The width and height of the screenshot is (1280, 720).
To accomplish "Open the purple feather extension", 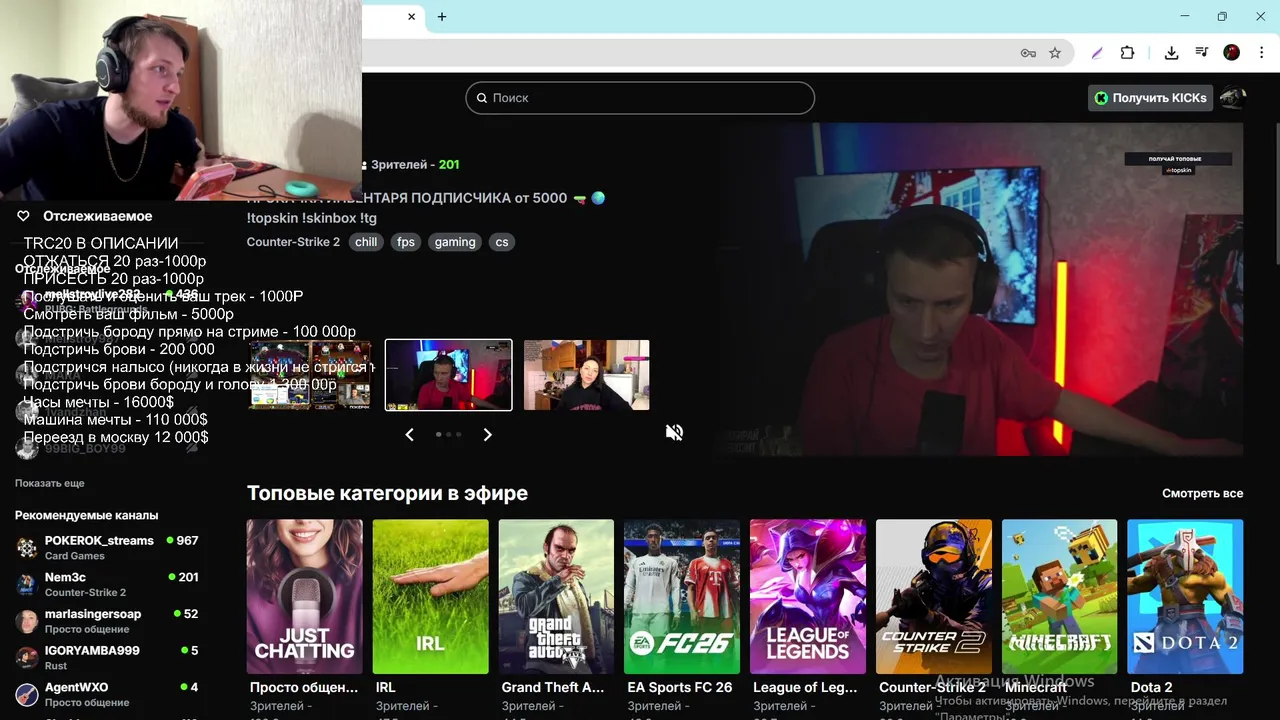I will pyautogui.click(x=1097, y=53).
